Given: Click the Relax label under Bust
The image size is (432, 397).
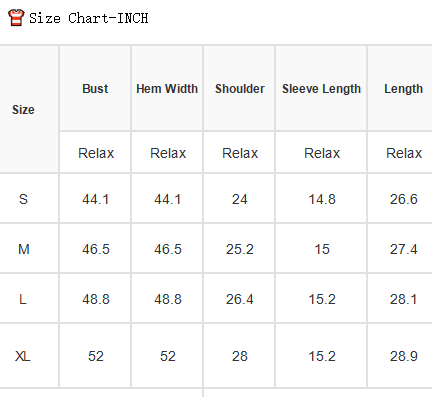Looking at the screenshot, I should (96, 153).
